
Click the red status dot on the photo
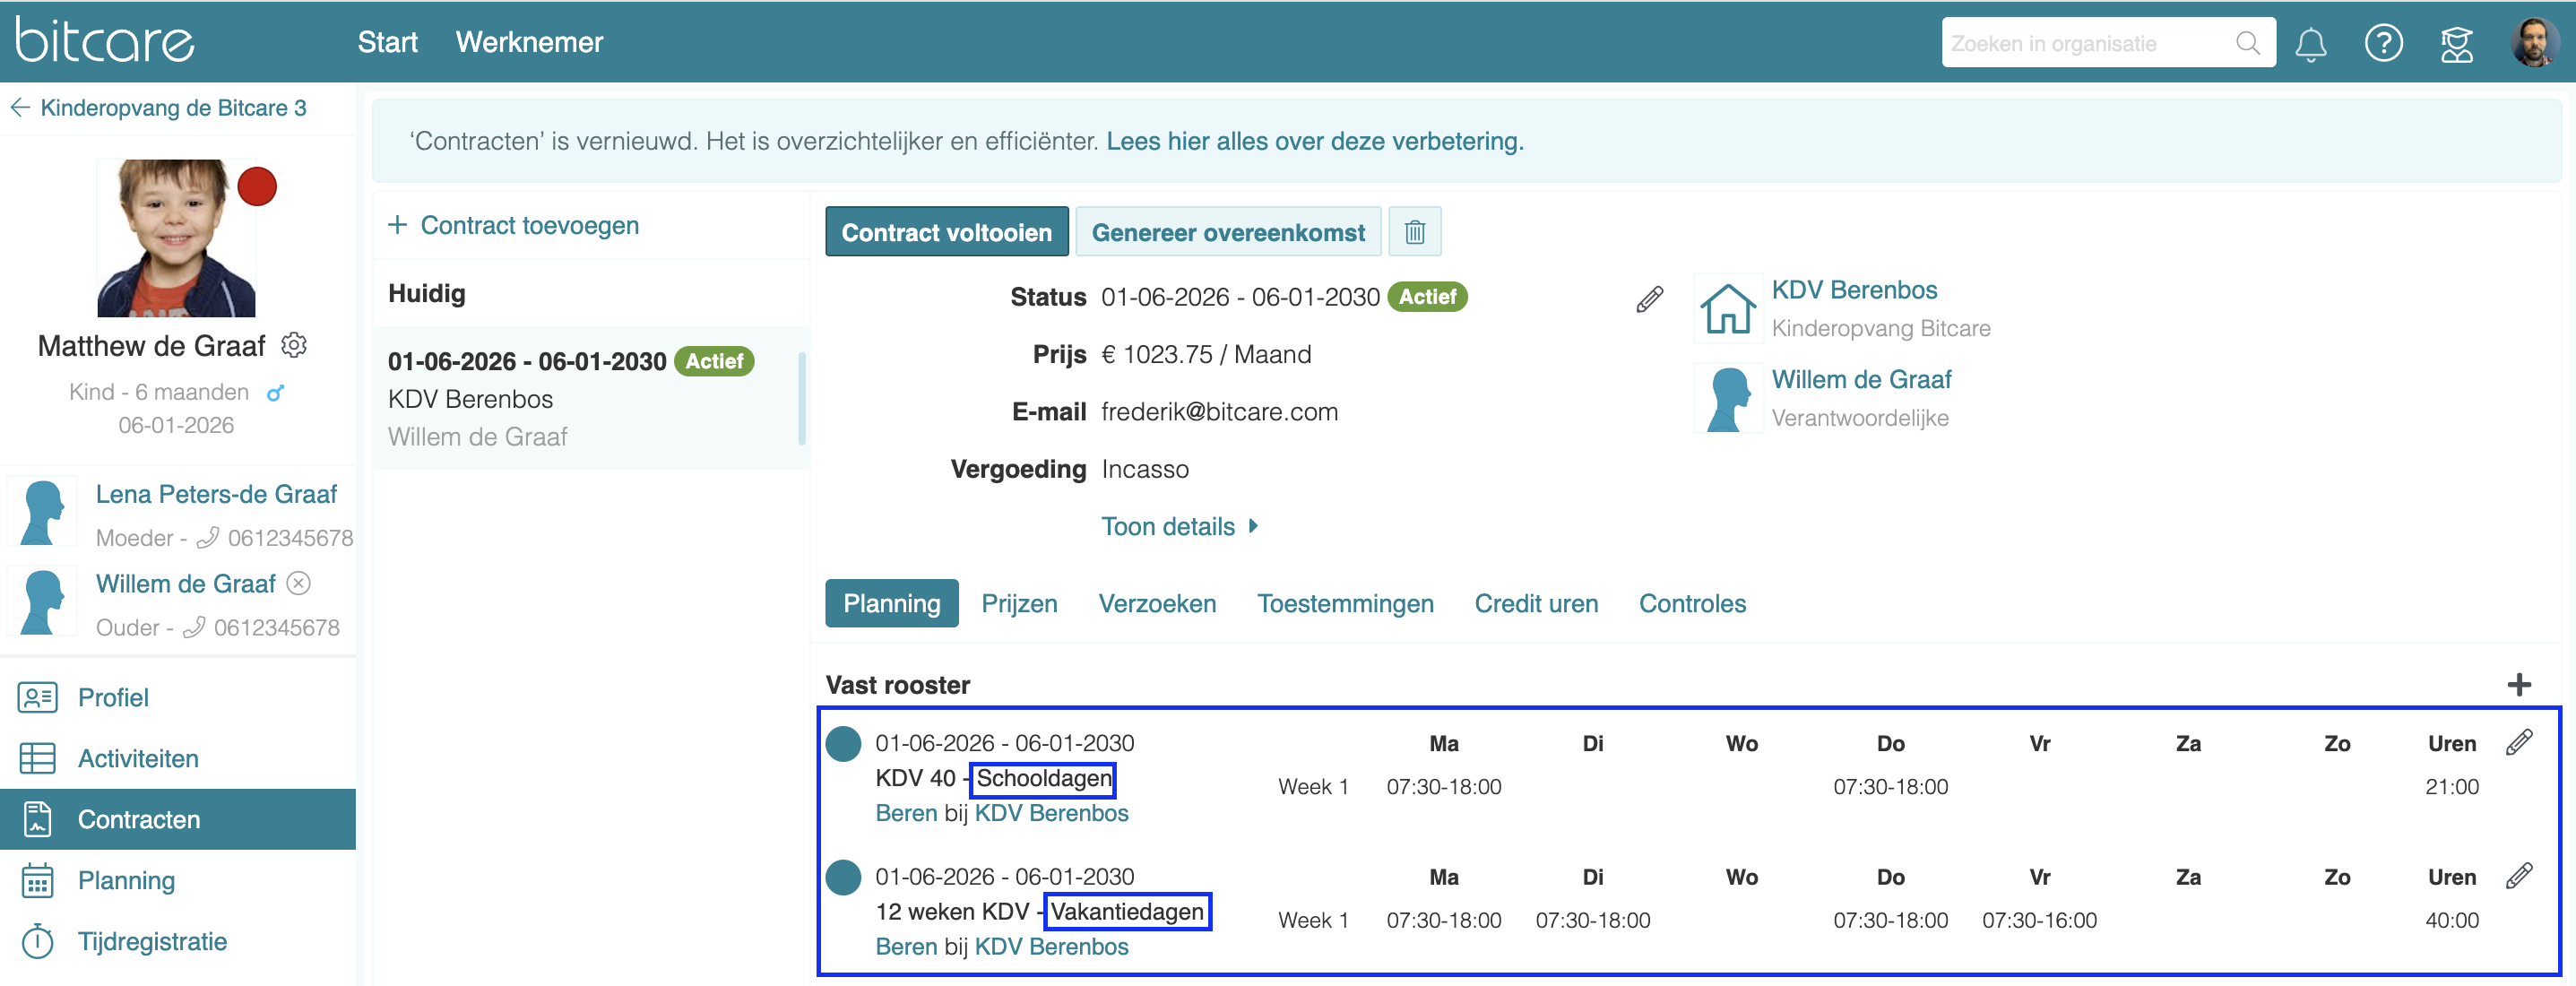[257, 186]
